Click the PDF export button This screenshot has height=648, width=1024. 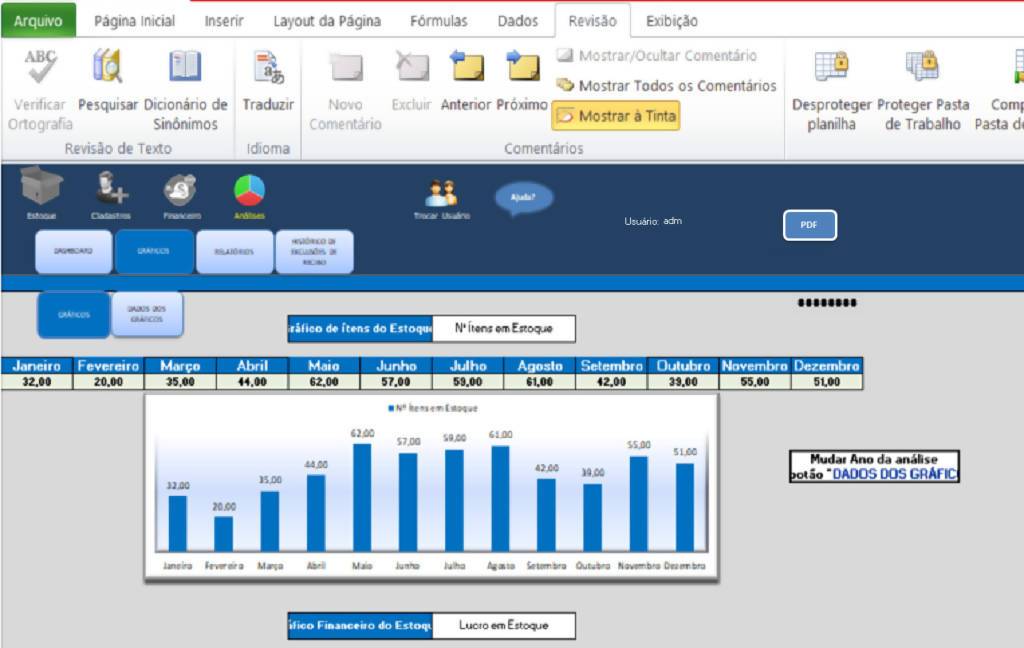[809, 225]
